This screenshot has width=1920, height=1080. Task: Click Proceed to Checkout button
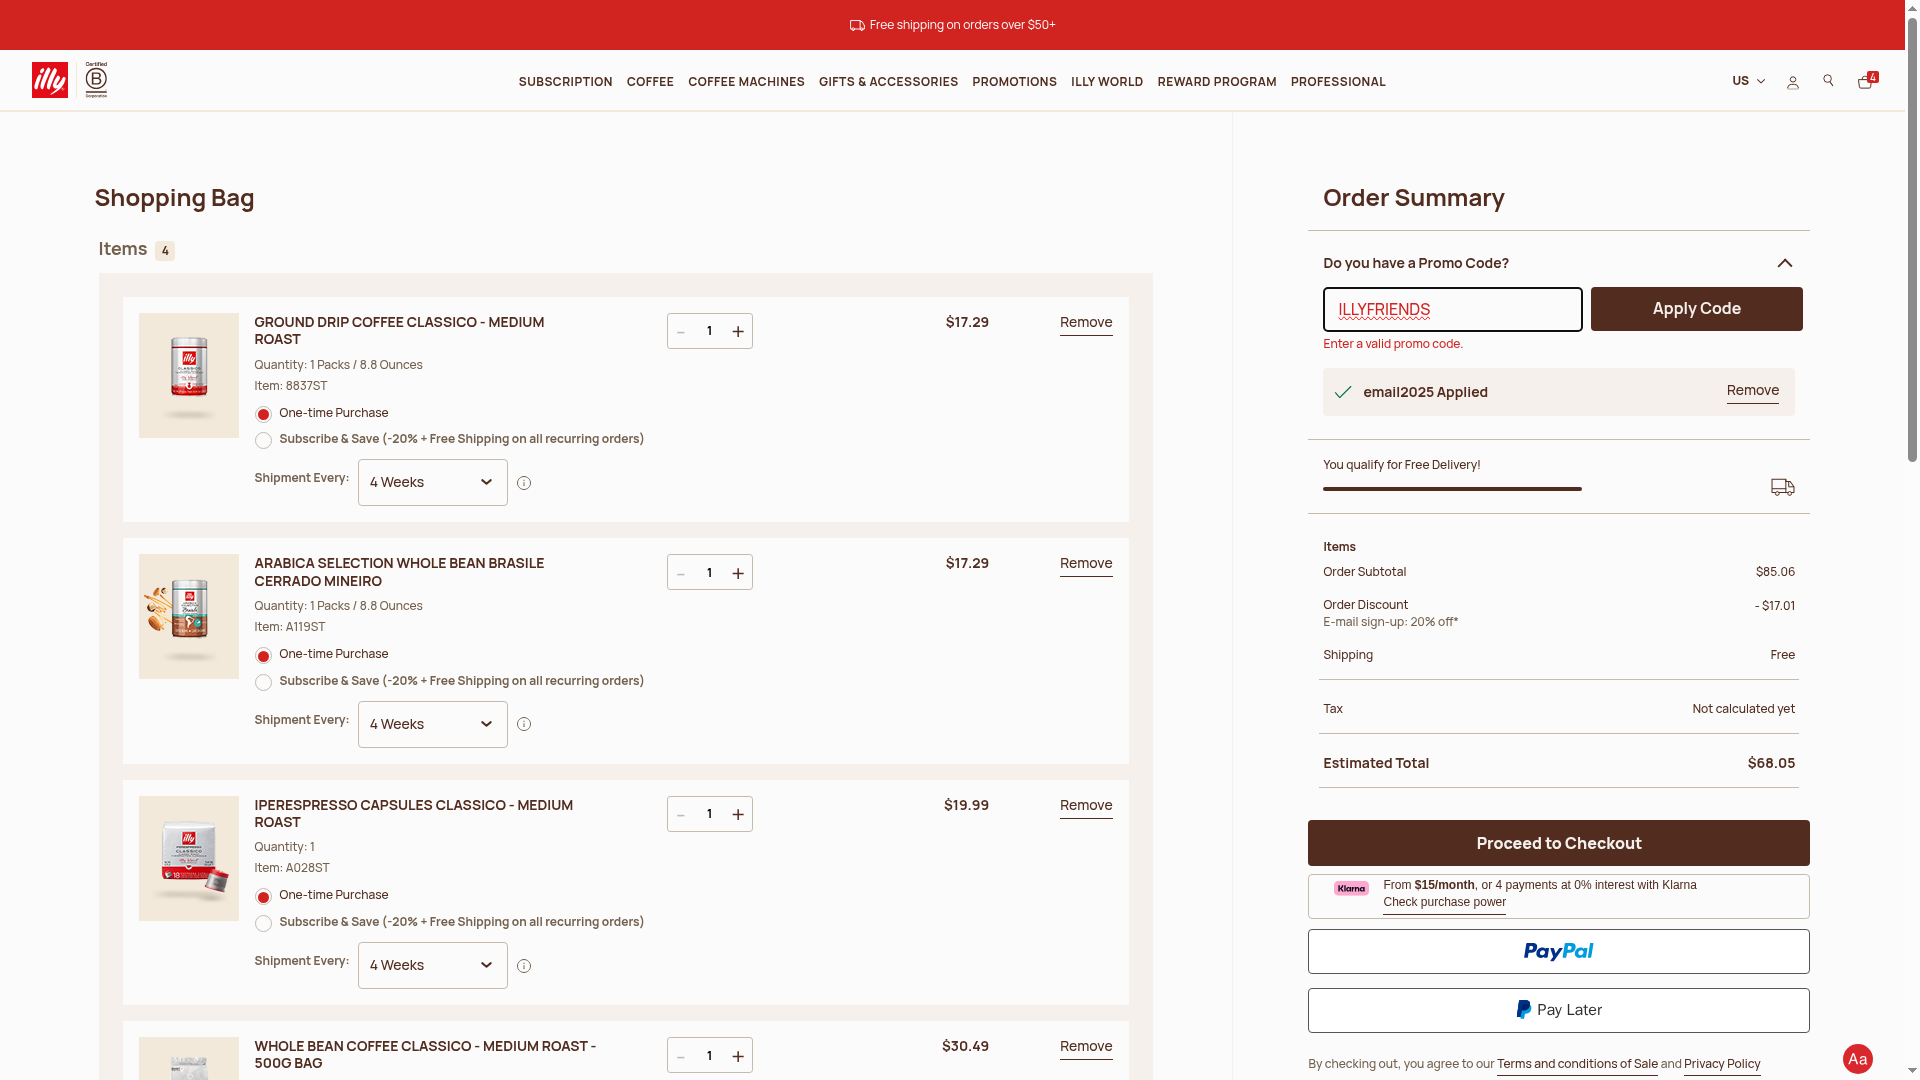coord(1558,843)
